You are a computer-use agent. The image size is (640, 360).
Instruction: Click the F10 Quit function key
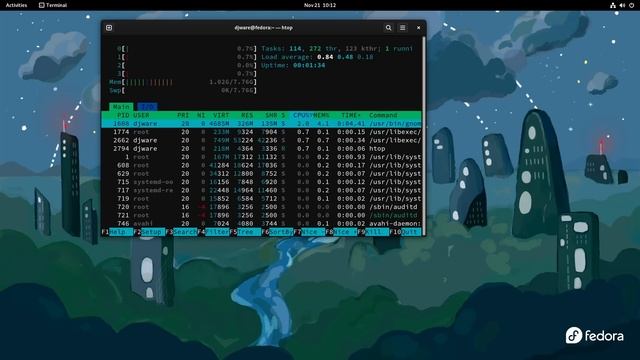click(405, 232)
